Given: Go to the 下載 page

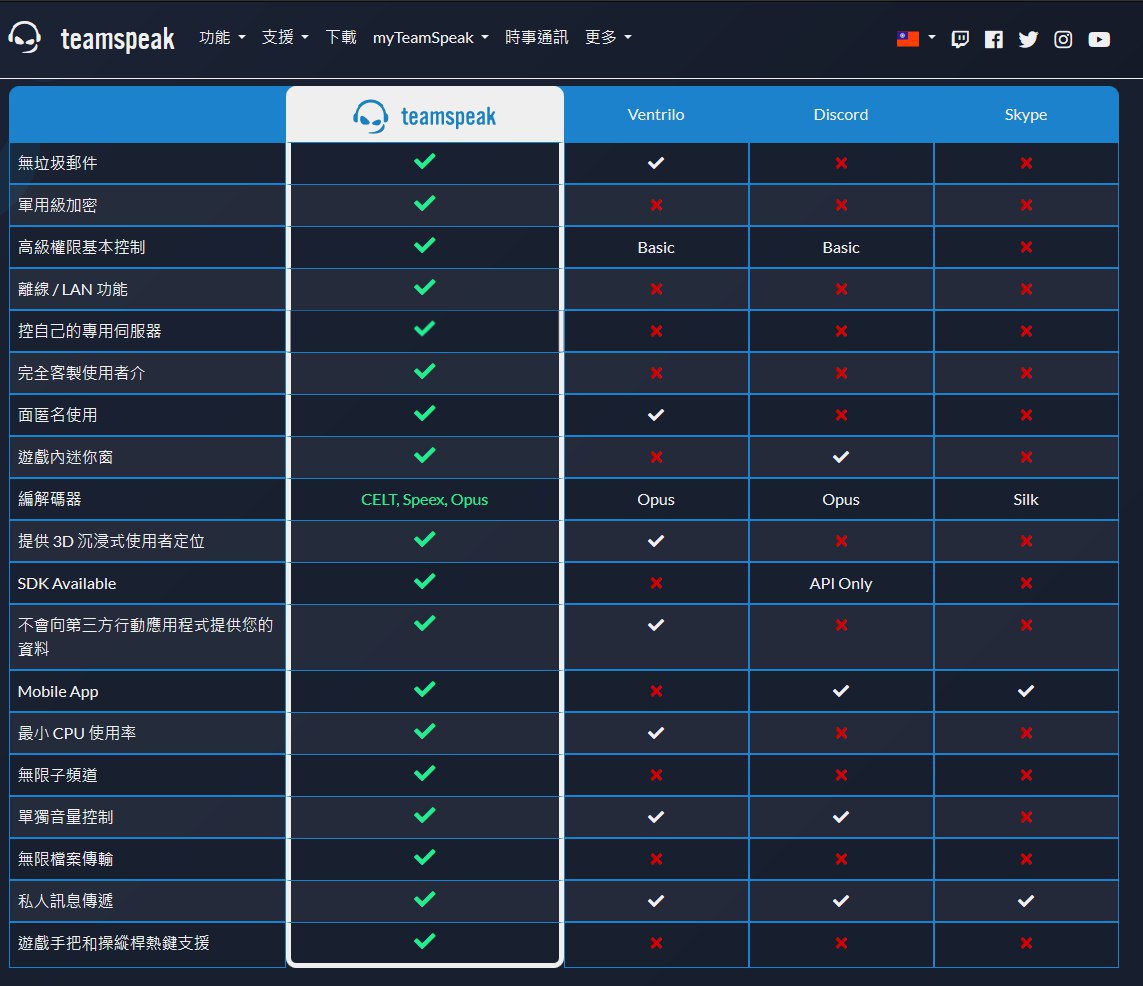Looking at the screenshot, I should point(341,37).
